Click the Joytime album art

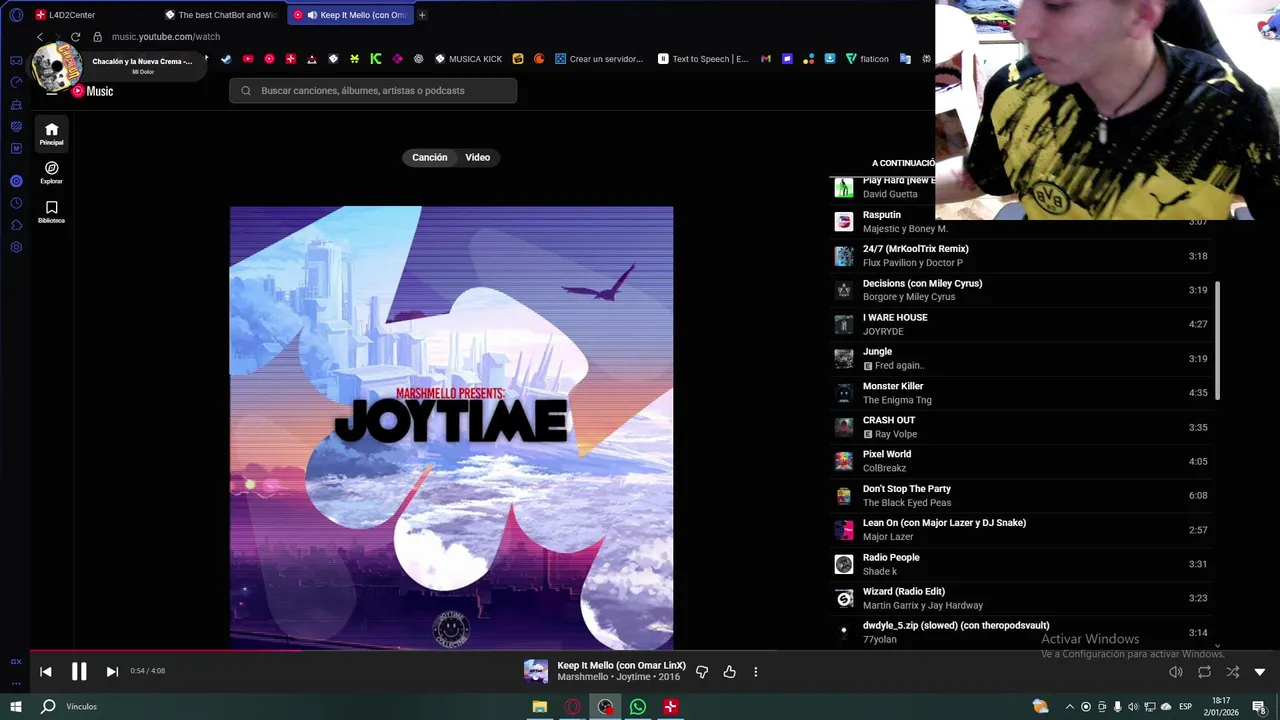coord(451,428)
